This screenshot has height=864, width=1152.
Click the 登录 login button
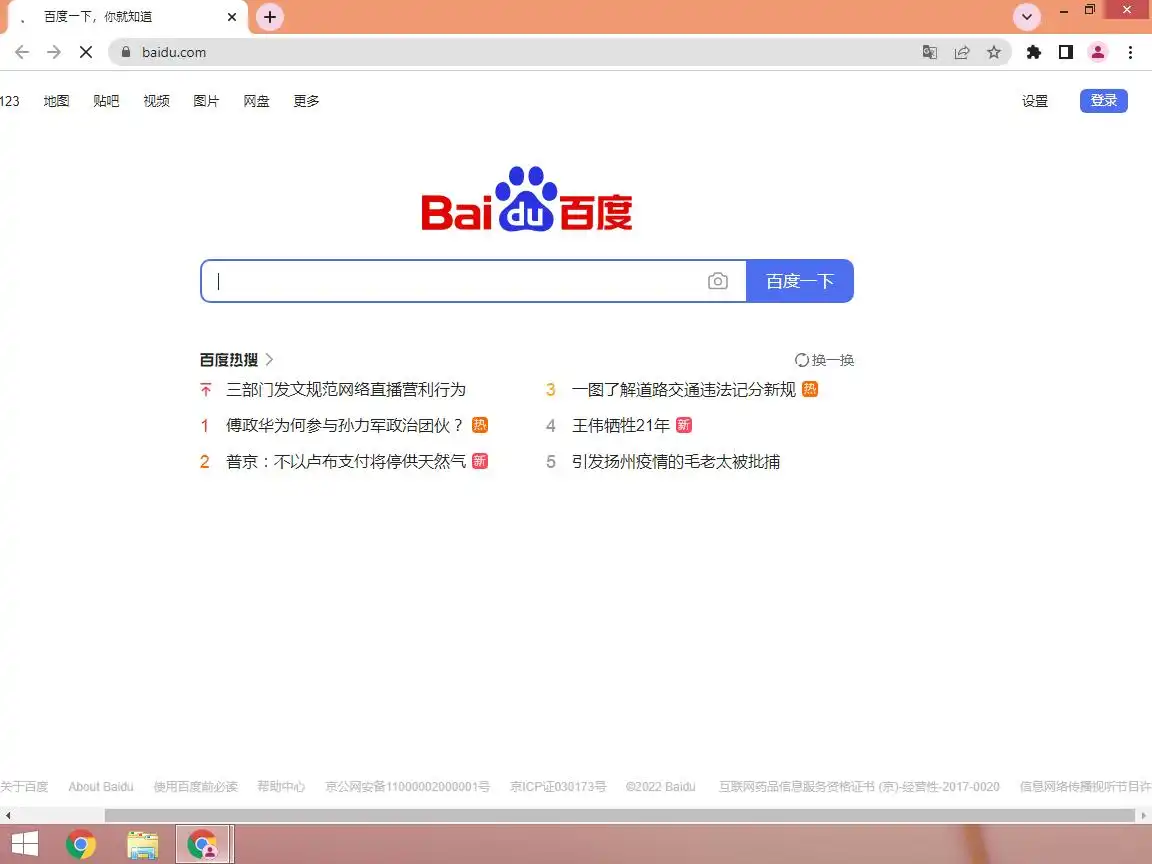pos(1104,101)
